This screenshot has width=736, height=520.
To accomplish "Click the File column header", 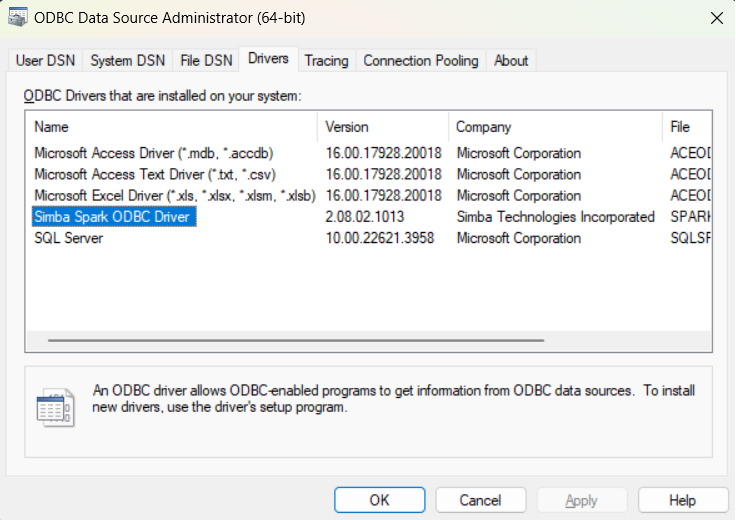I will coord(686,127).
